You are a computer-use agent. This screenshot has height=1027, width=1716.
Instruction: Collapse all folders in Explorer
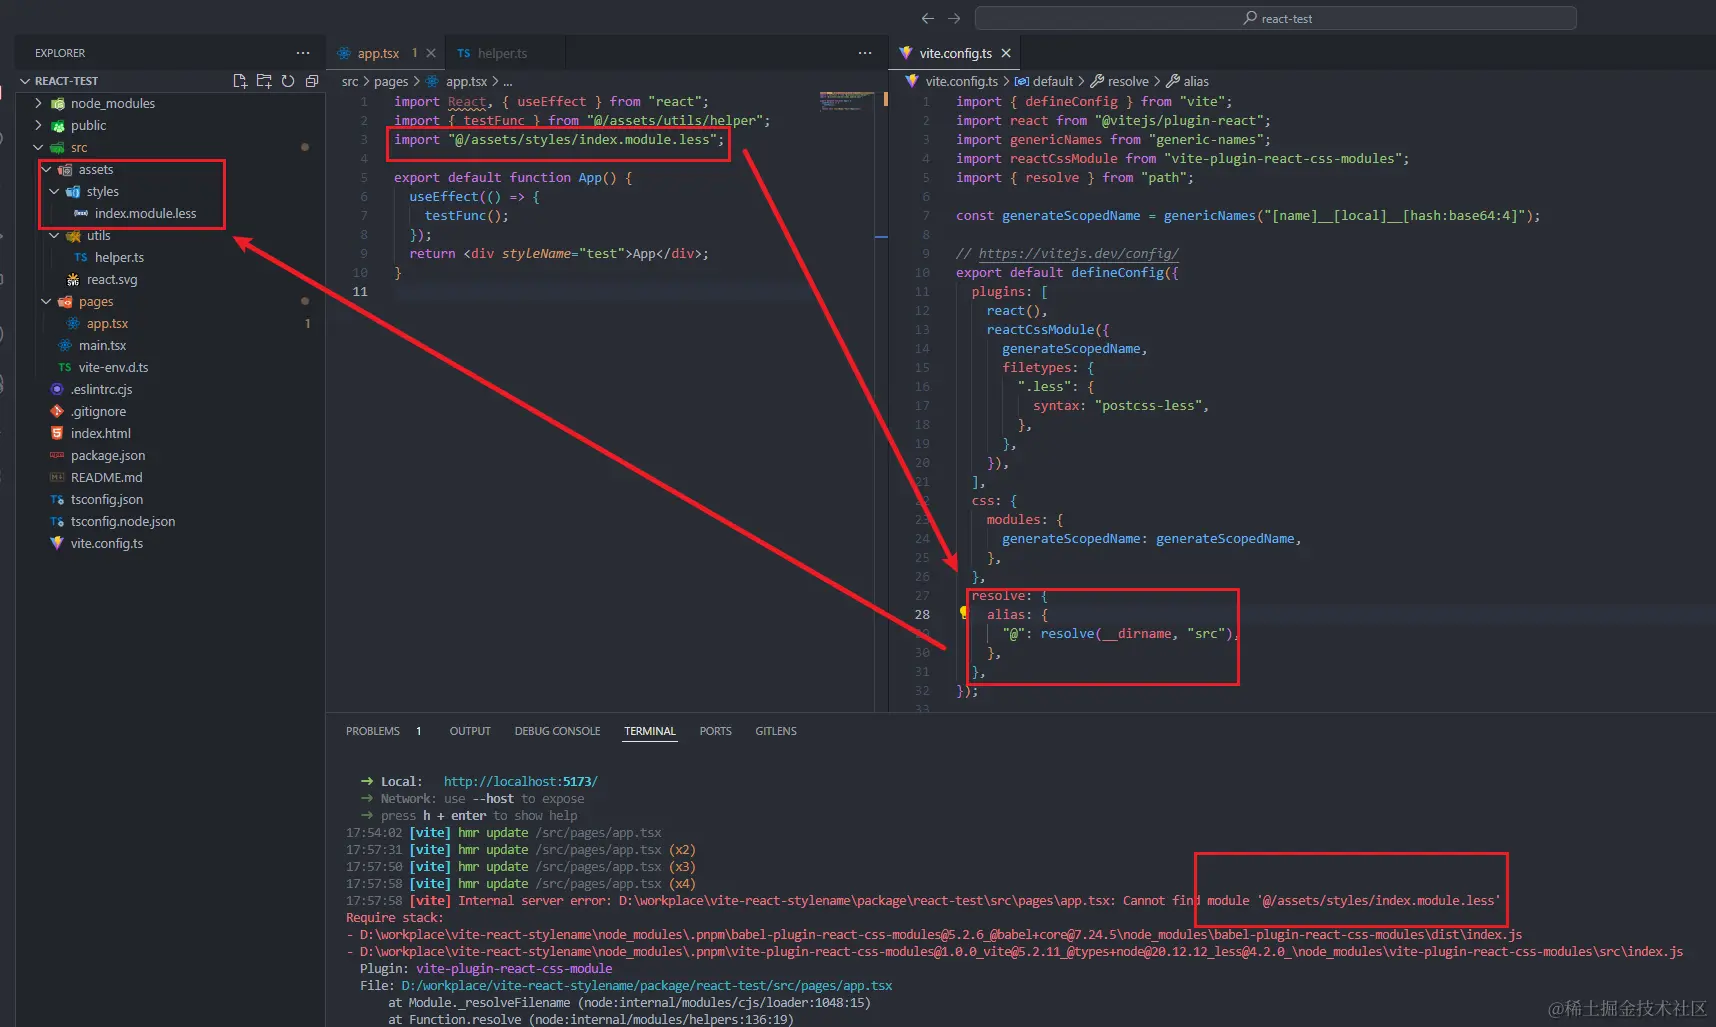[x=312, y=81]
